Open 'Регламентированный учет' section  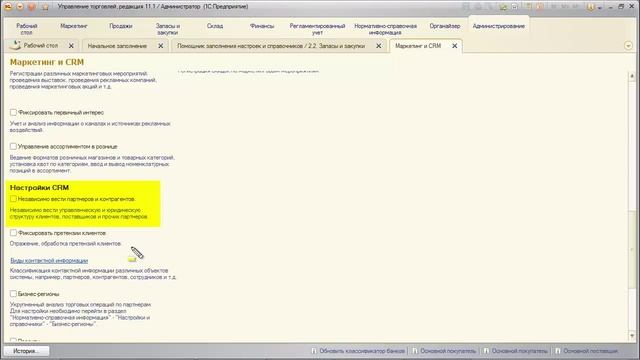[318, 29]
